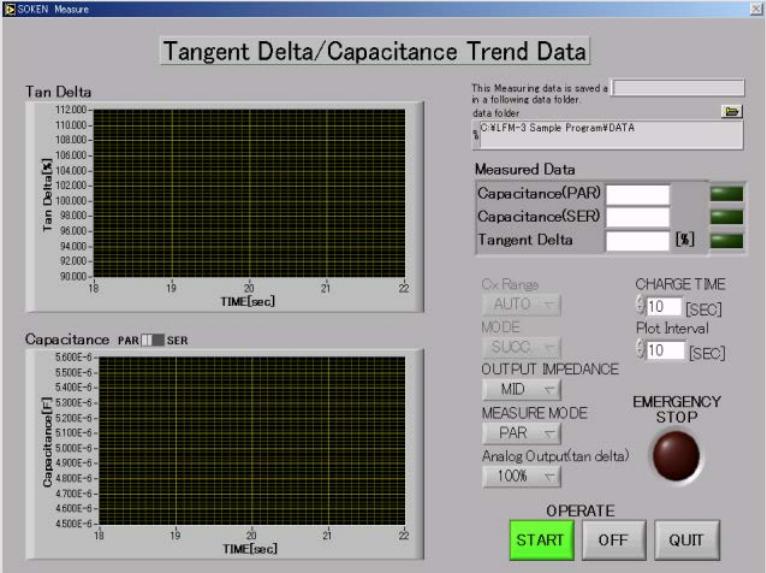The width and height of the screenshot is (766, 573).
Task: Open the Cx Range AUTO dropdown
Action: (x=521, y=305)
